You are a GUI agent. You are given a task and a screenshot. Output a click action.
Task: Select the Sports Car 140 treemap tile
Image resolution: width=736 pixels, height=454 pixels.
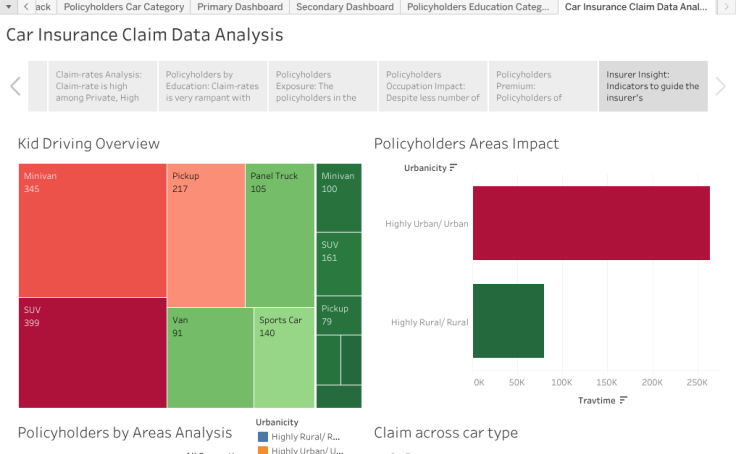pos(283,357)
